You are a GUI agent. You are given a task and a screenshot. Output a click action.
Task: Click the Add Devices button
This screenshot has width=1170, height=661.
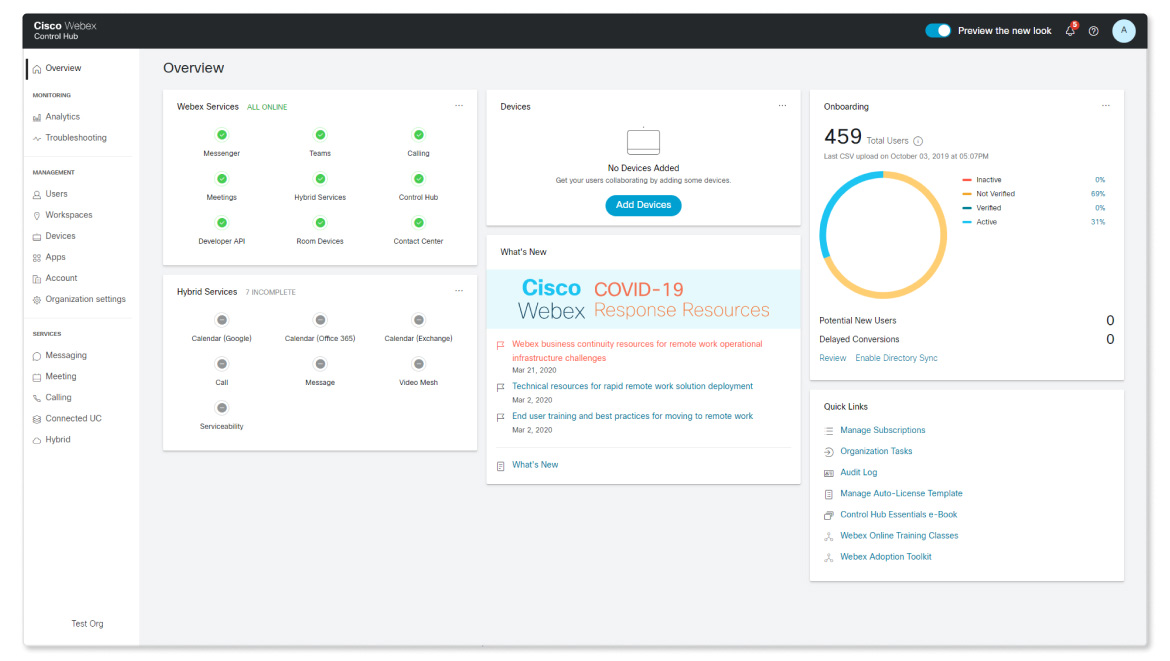643,205
